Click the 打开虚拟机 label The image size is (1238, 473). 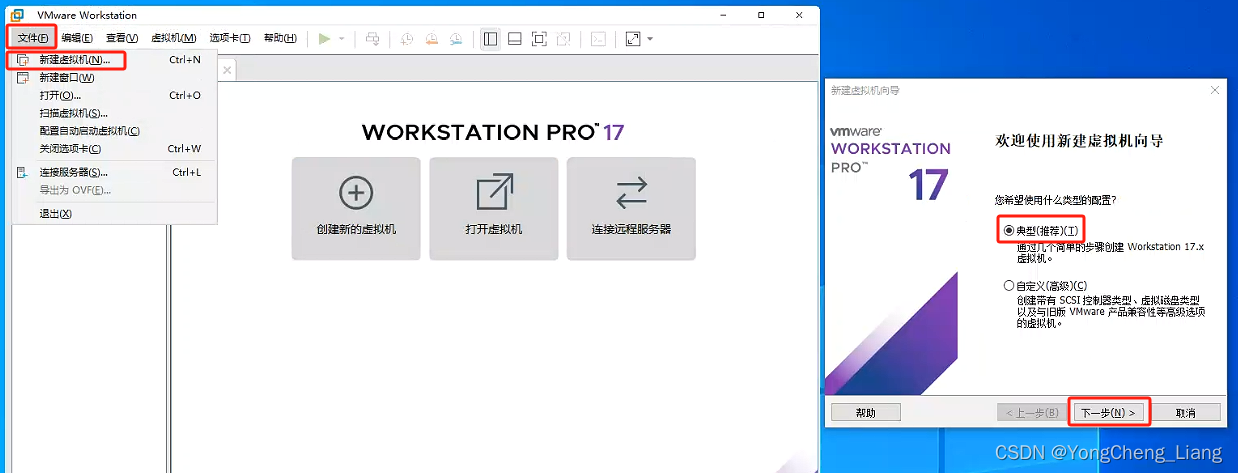[494, 229]
